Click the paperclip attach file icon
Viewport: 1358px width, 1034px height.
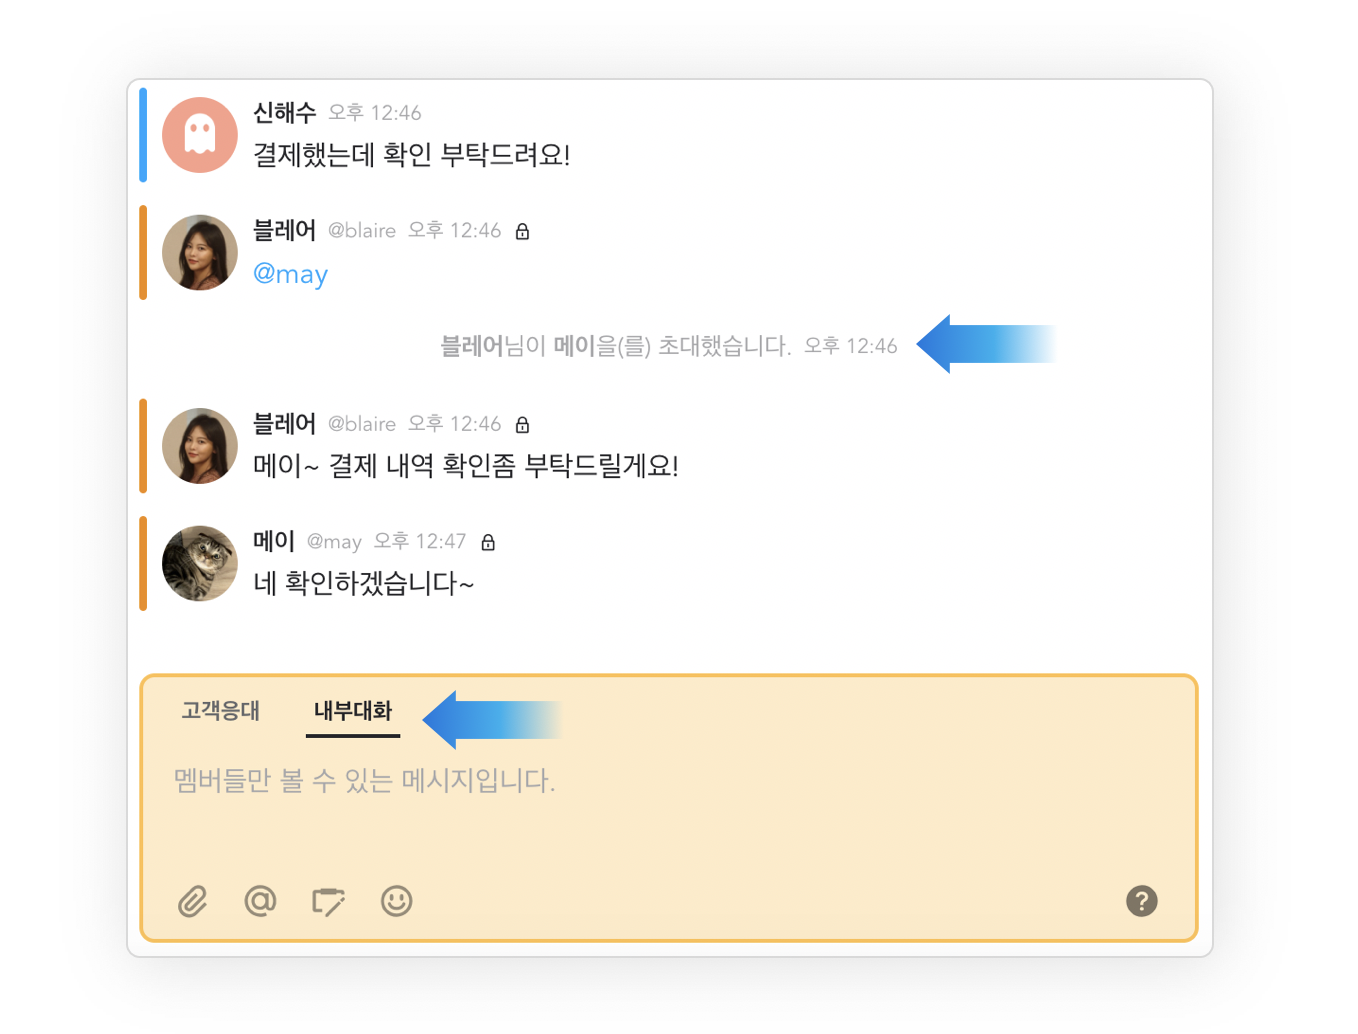(193, 901)
